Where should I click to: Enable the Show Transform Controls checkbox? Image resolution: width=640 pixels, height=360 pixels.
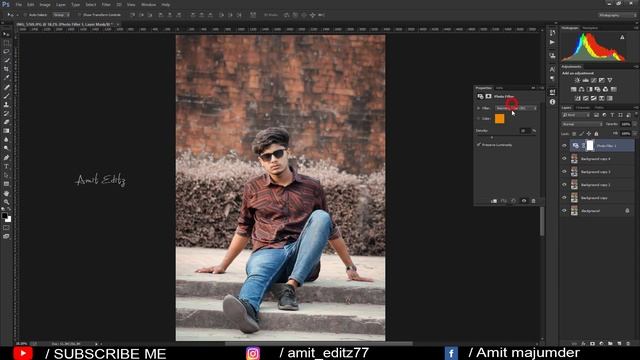click(79, 15)
